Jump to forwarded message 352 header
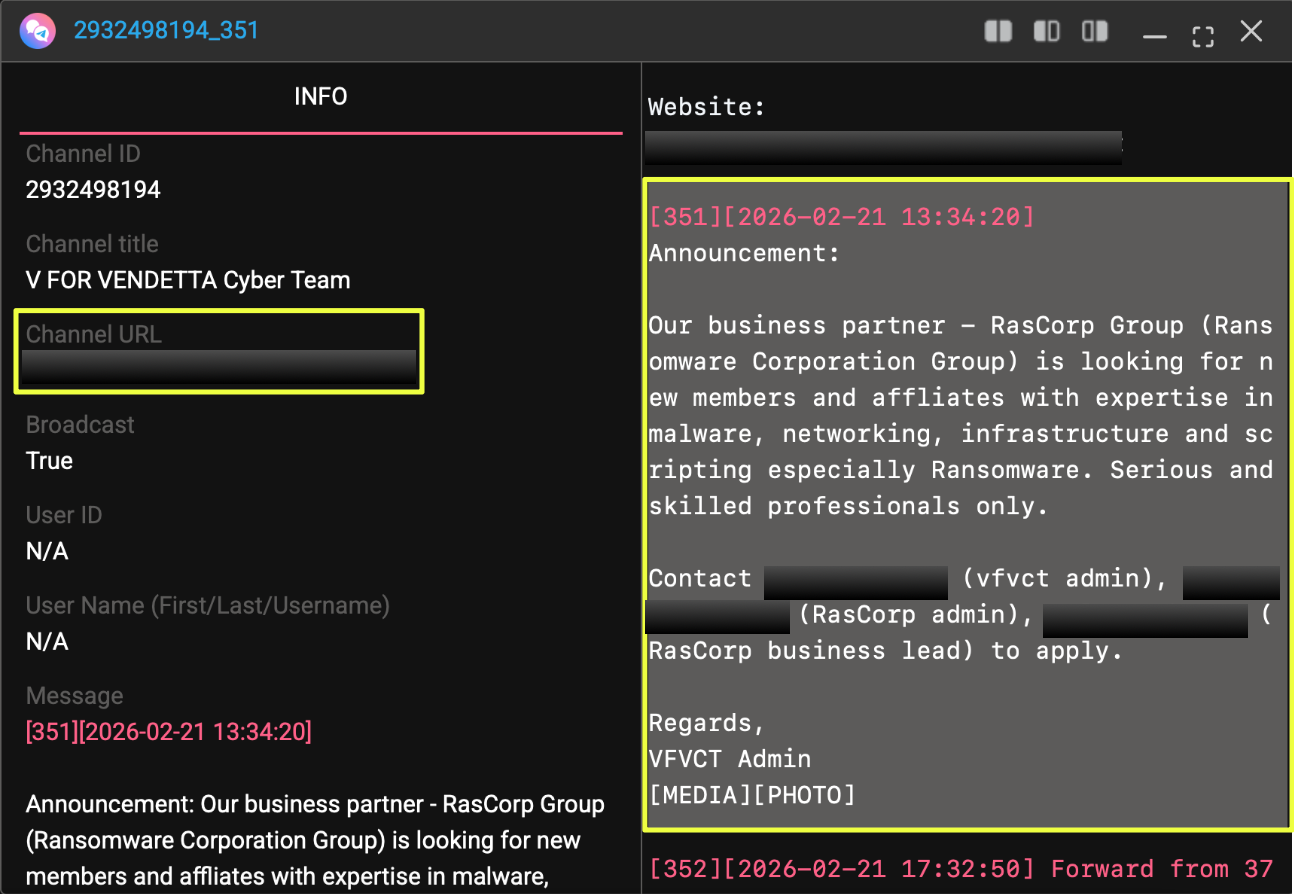The height and width of the screenshot is (894, 1294). click(x=960, y=868)
